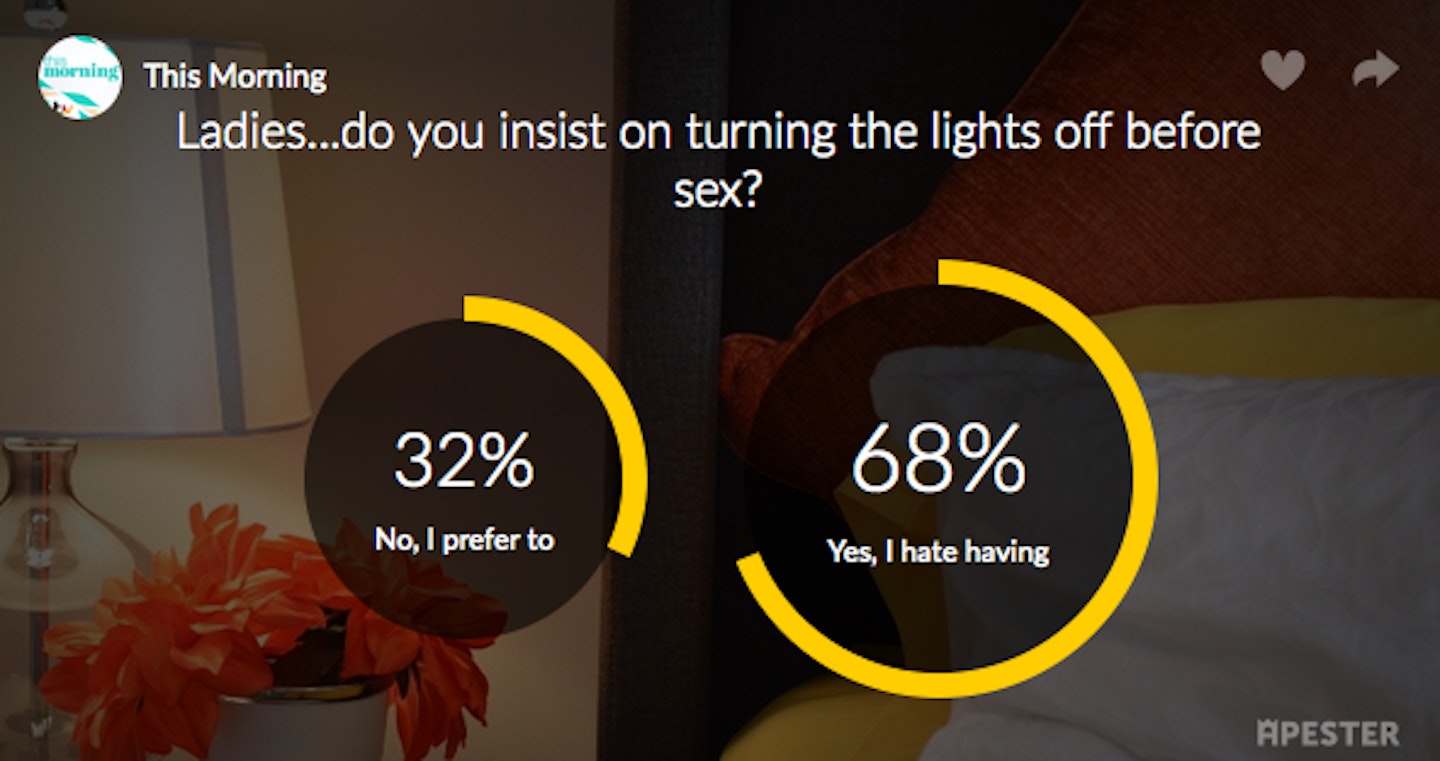Open the This Morning publisher name
Viewport: 1440px width, 761px height.
pos(235,77)
